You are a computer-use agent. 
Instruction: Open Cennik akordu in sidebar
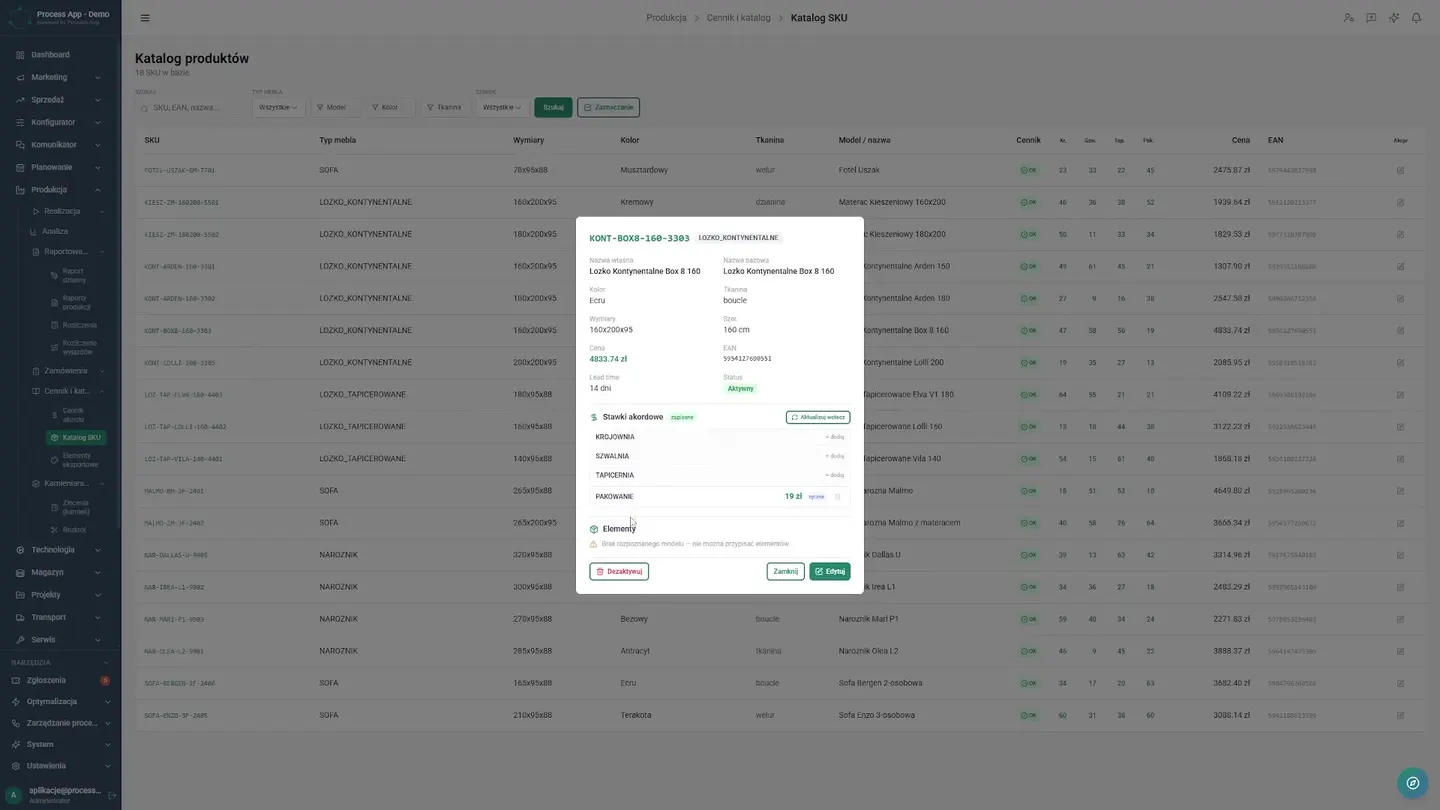(x=77, y=415)
